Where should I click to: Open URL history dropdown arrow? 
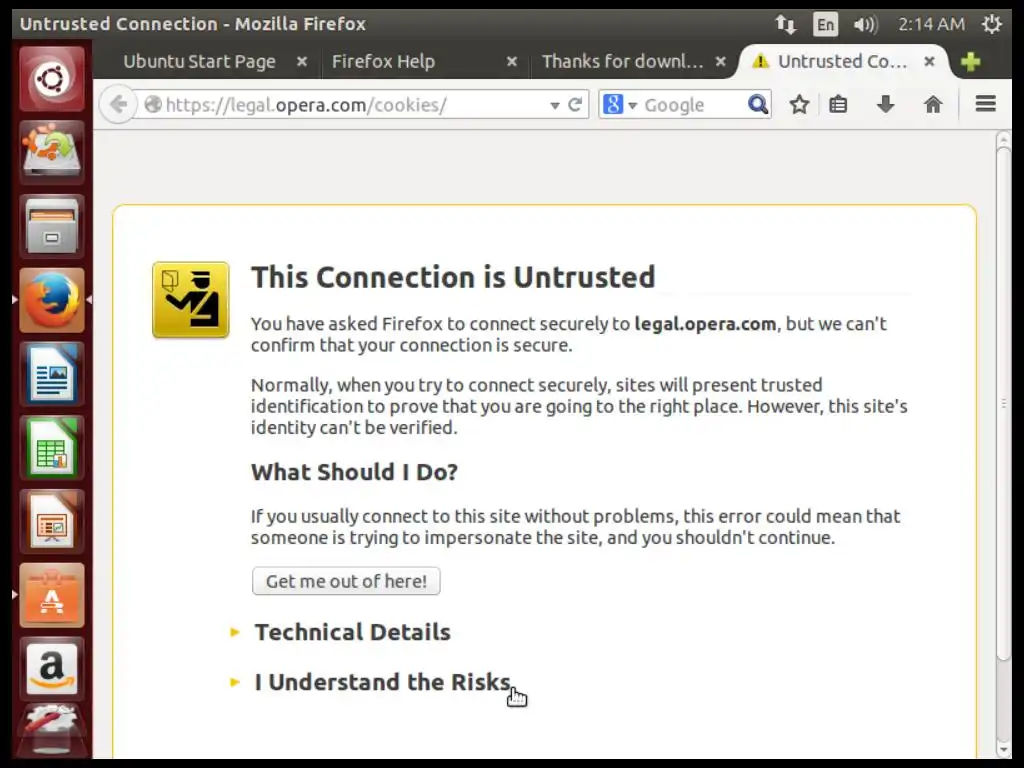tap(554, 105)
